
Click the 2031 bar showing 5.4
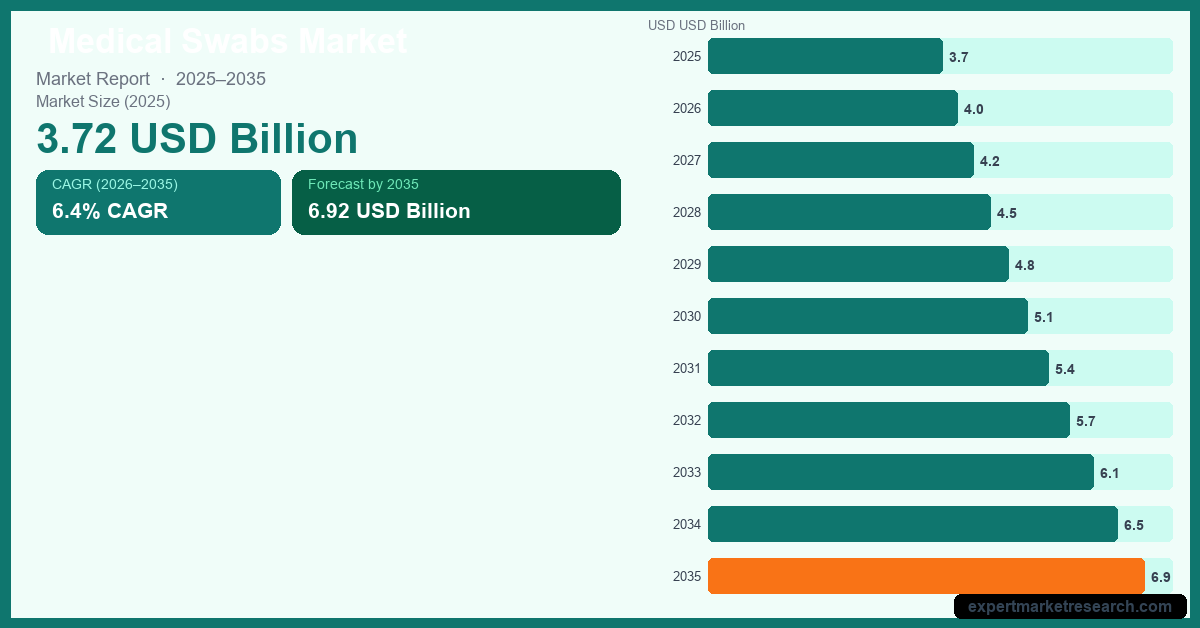point(878,368)
